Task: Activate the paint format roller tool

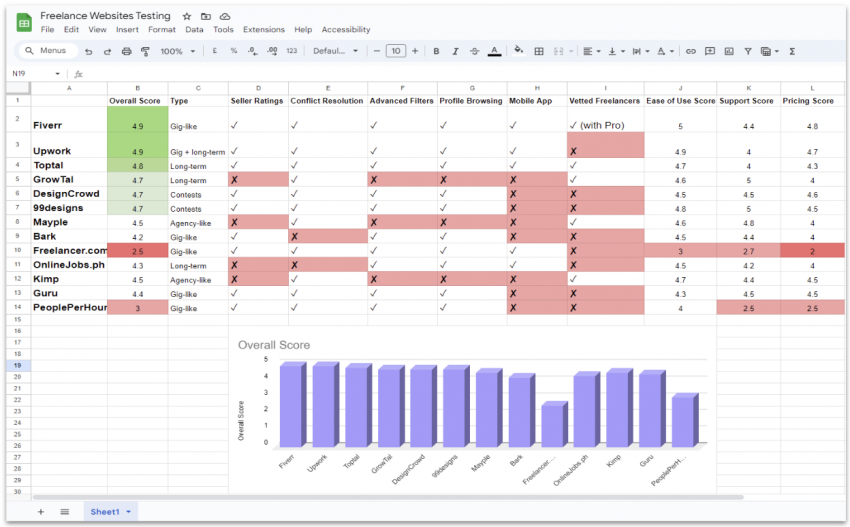Action: click(x=145, y=52)
